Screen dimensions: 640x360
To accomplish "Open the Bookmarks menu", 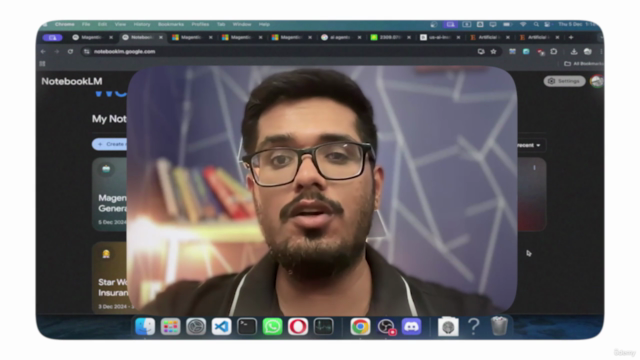I will click(x=171, y=24).
